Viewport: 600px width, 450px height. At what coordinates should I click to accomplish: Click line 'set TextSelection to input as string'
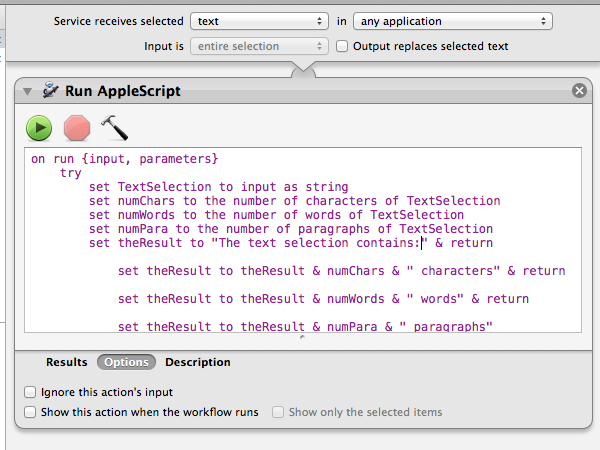point(218,187)
